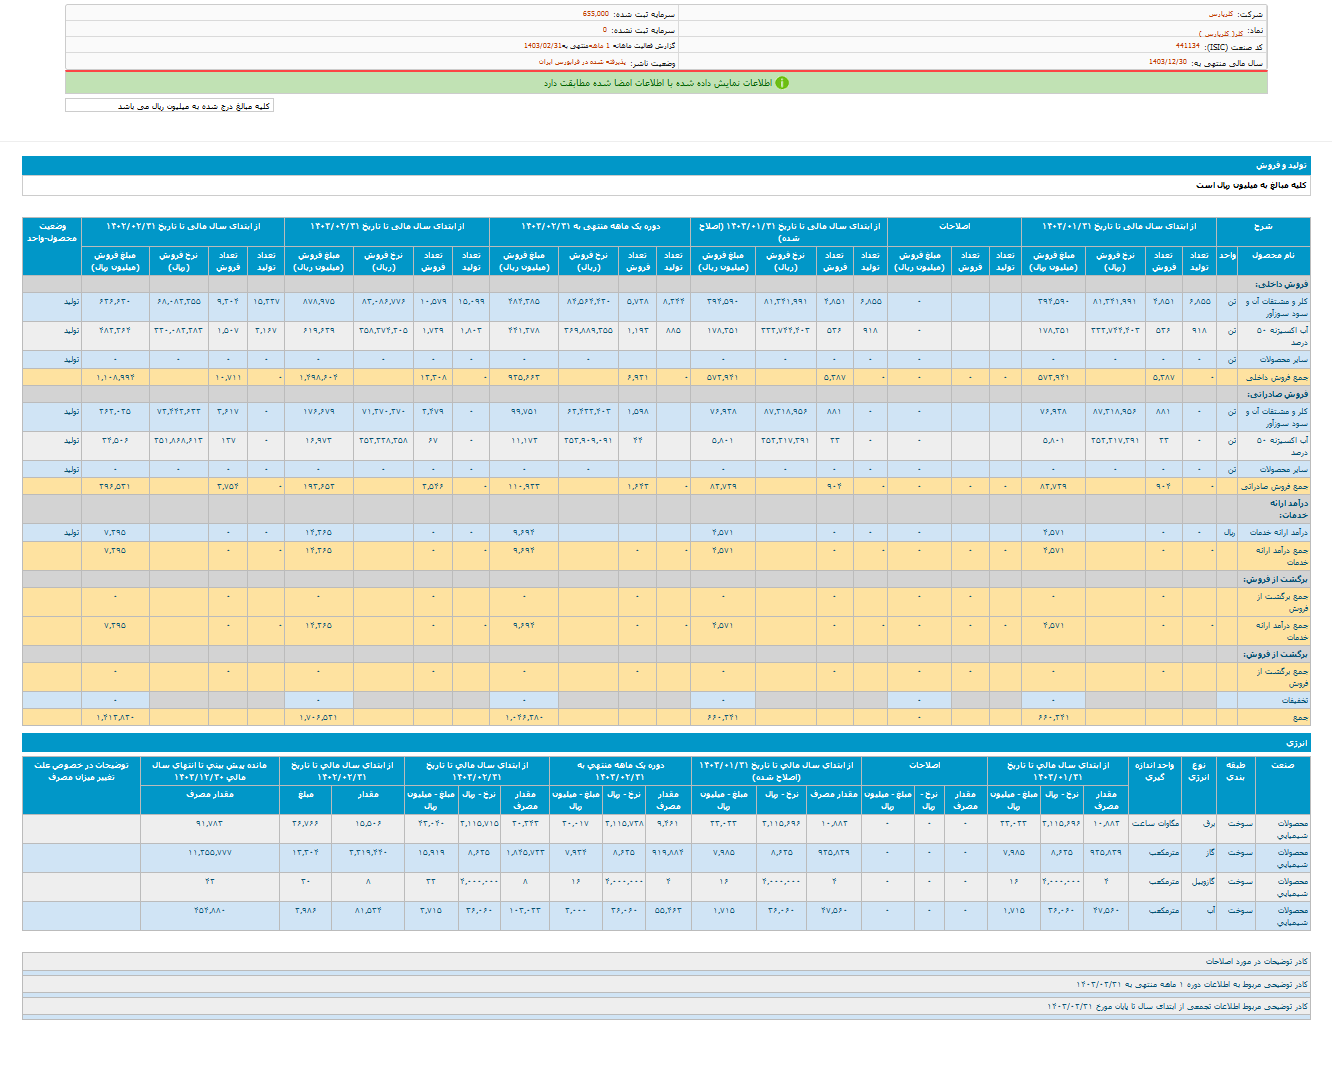Viewport: 1332px width, 1066px height.
Task: Click the symbol value next to نماد
Action: tap(1221, 32)
